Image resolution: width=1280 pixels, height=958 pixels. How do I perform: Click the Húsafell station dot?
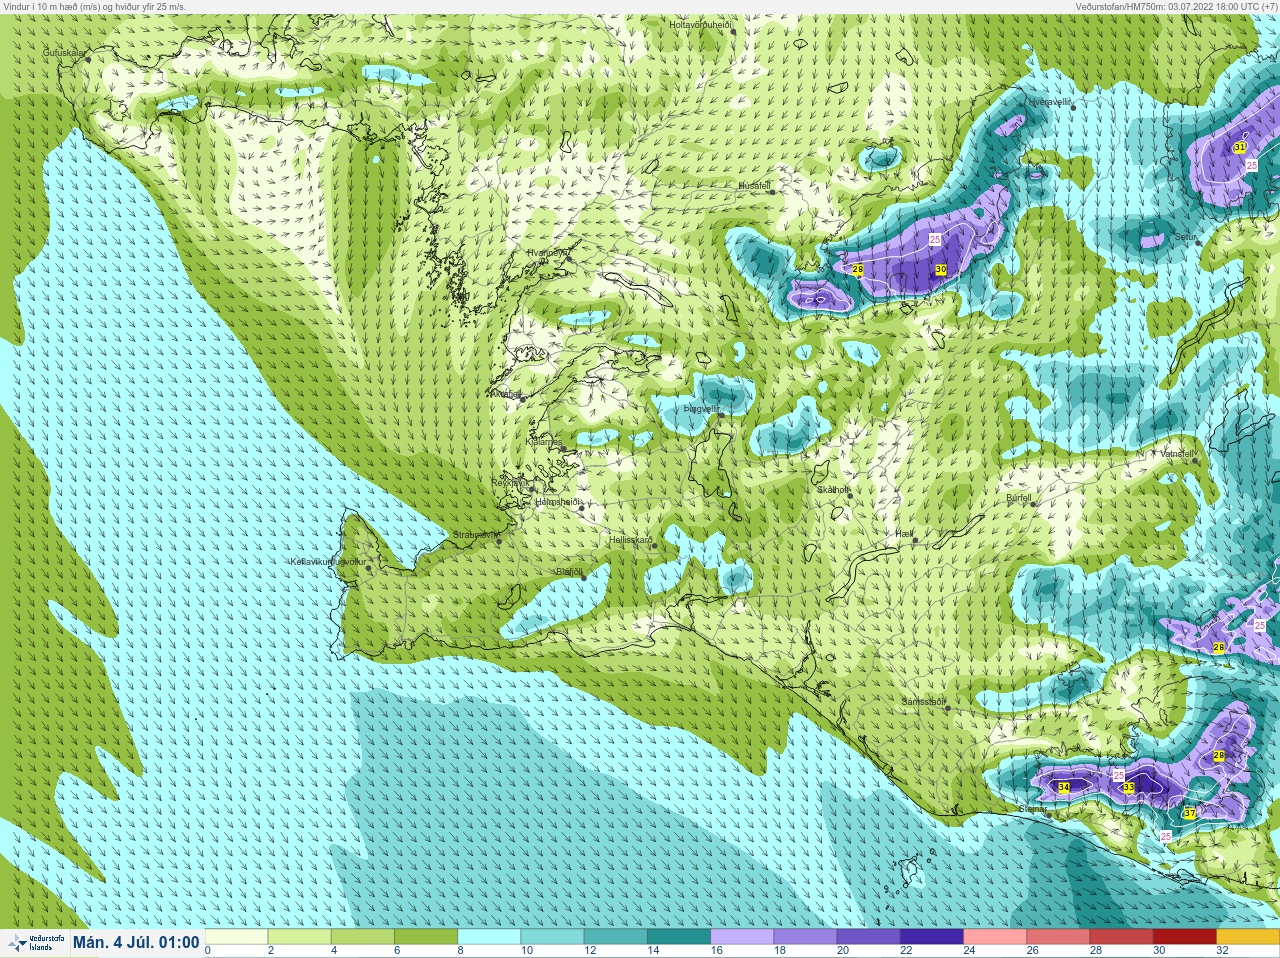point(773,192)
